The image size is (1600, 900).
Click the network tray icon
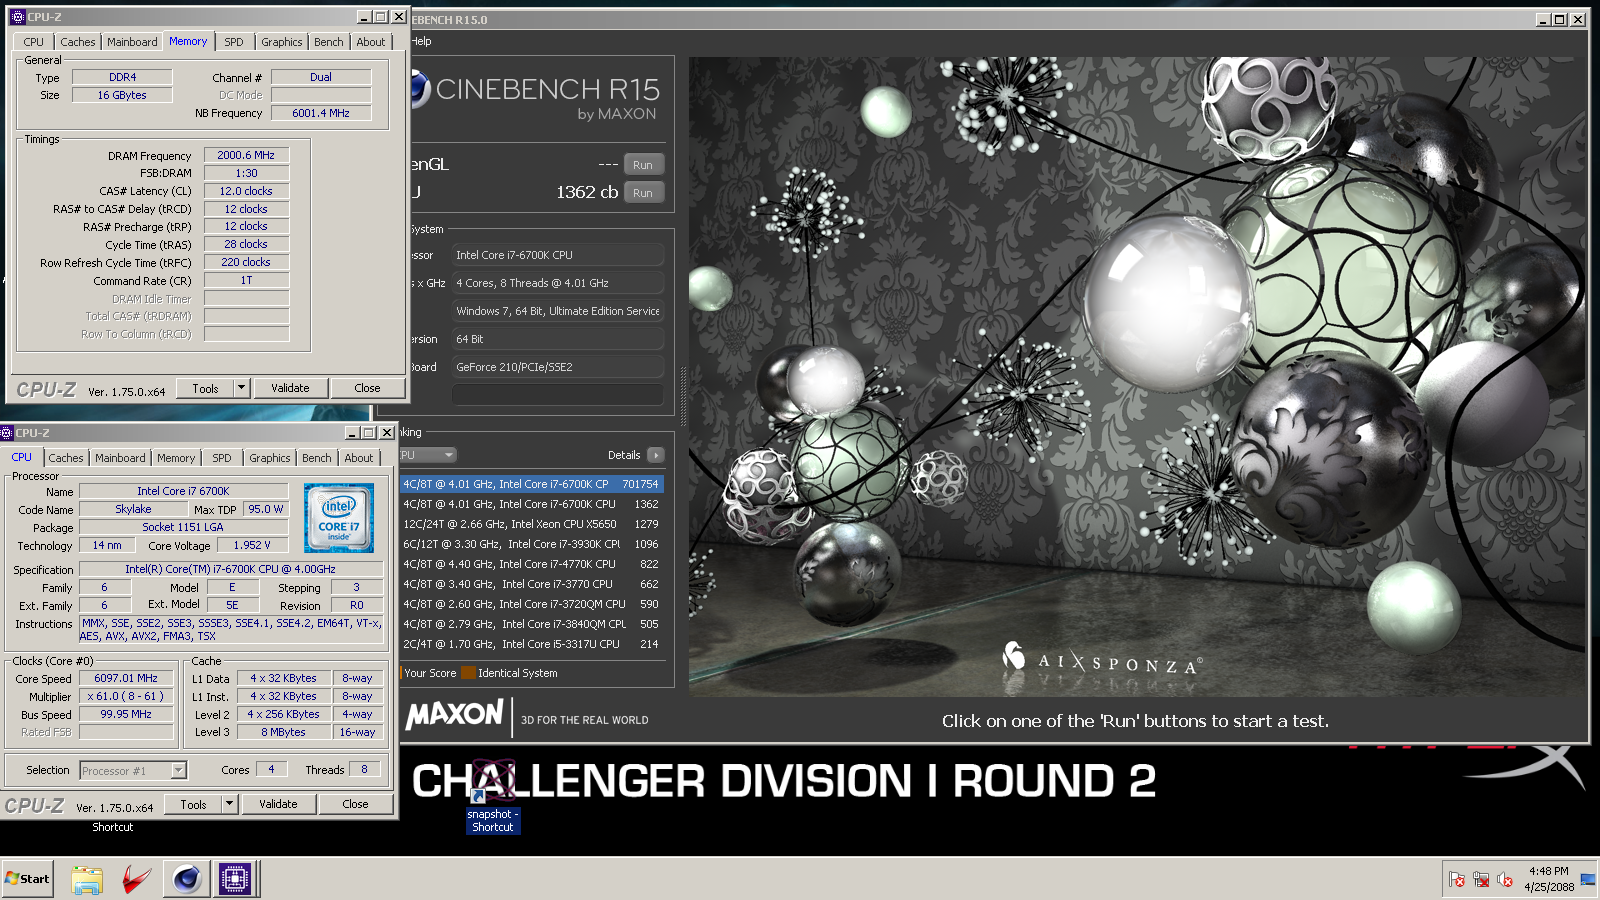click(1481, 880)
